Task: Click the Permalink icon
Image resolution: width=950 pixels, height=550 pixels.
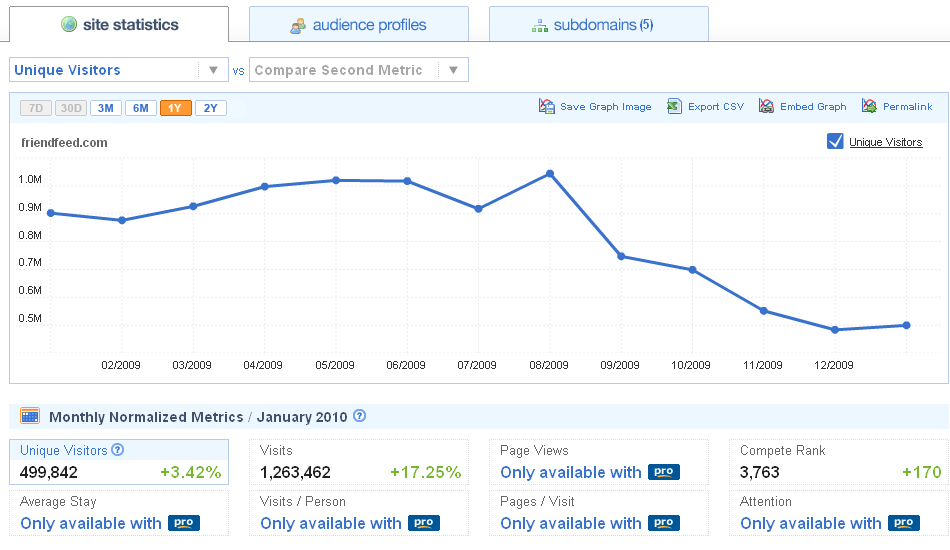Action: tap(869, 107)
